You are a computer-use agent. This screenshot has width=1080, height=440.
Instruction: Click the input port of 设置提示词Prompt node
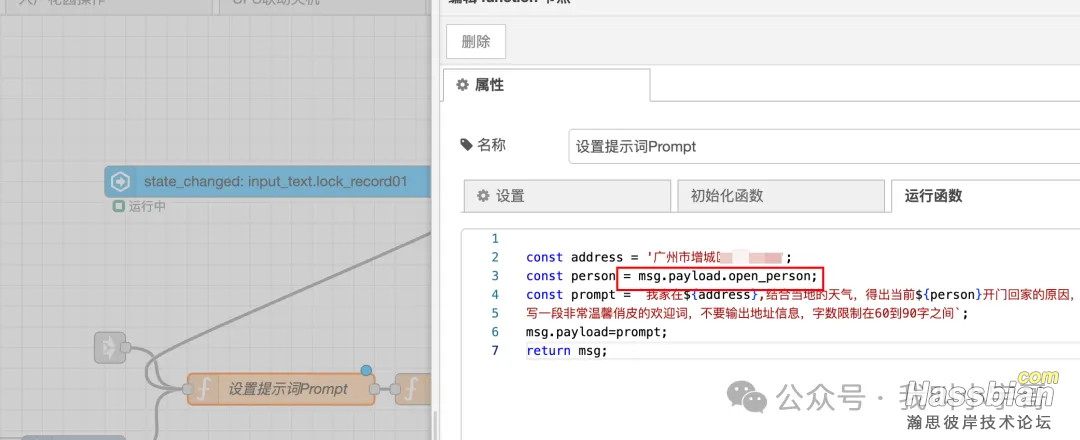coord(186,389)
